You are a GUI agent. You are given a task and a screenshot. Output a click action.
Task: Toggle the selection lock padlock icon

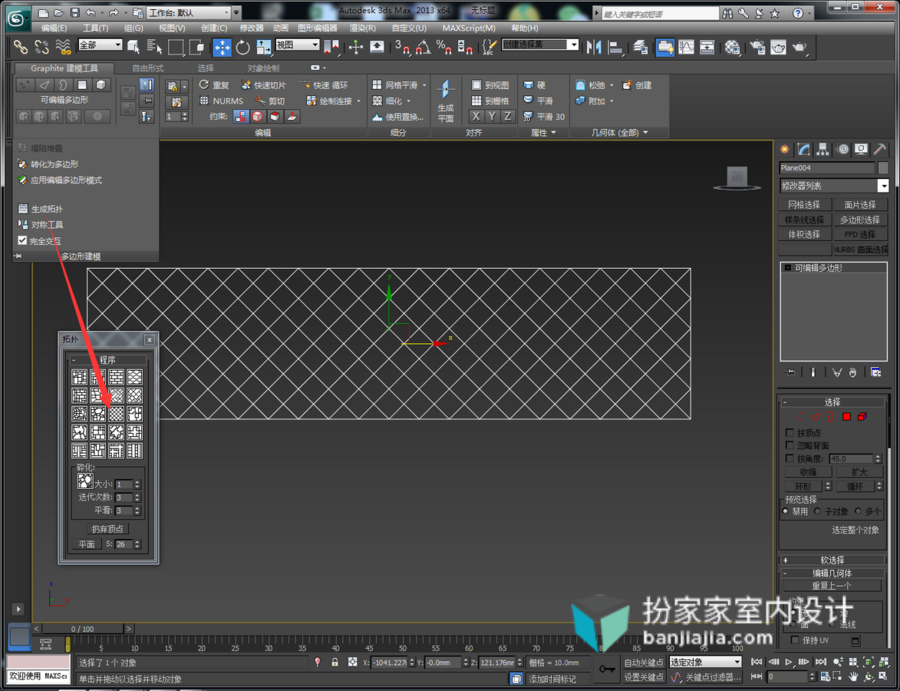click(335, 662)
